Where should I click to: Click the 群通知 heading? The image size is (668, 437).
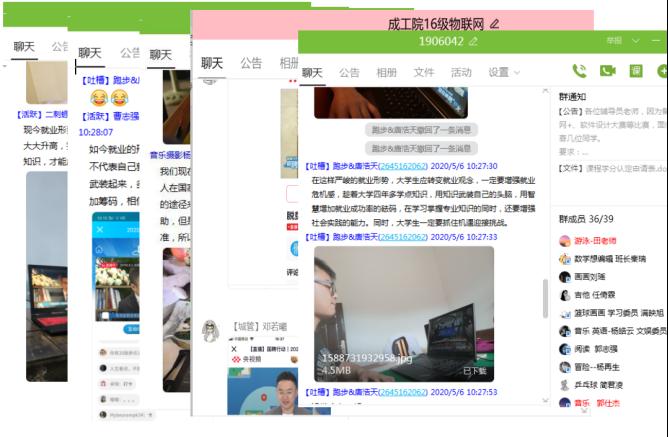[x=572, y=97]
